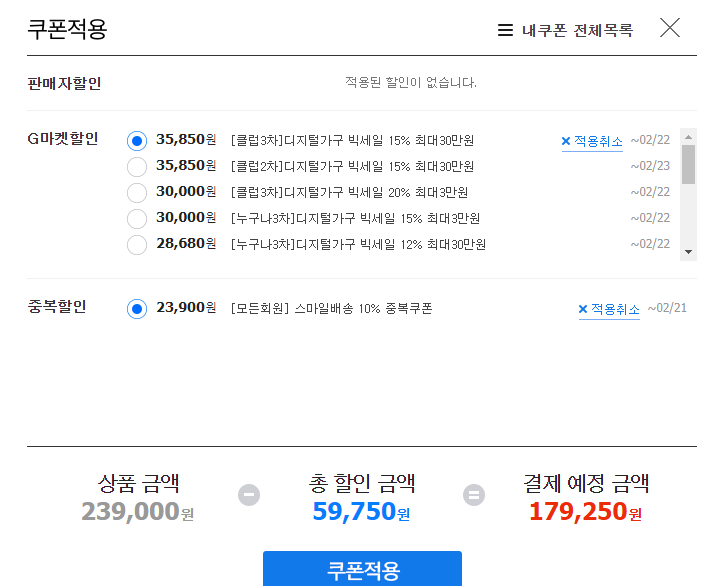Open 내쿠폰 전체목록 link
This screenshot has width=720, height=586.
(578, 30)
